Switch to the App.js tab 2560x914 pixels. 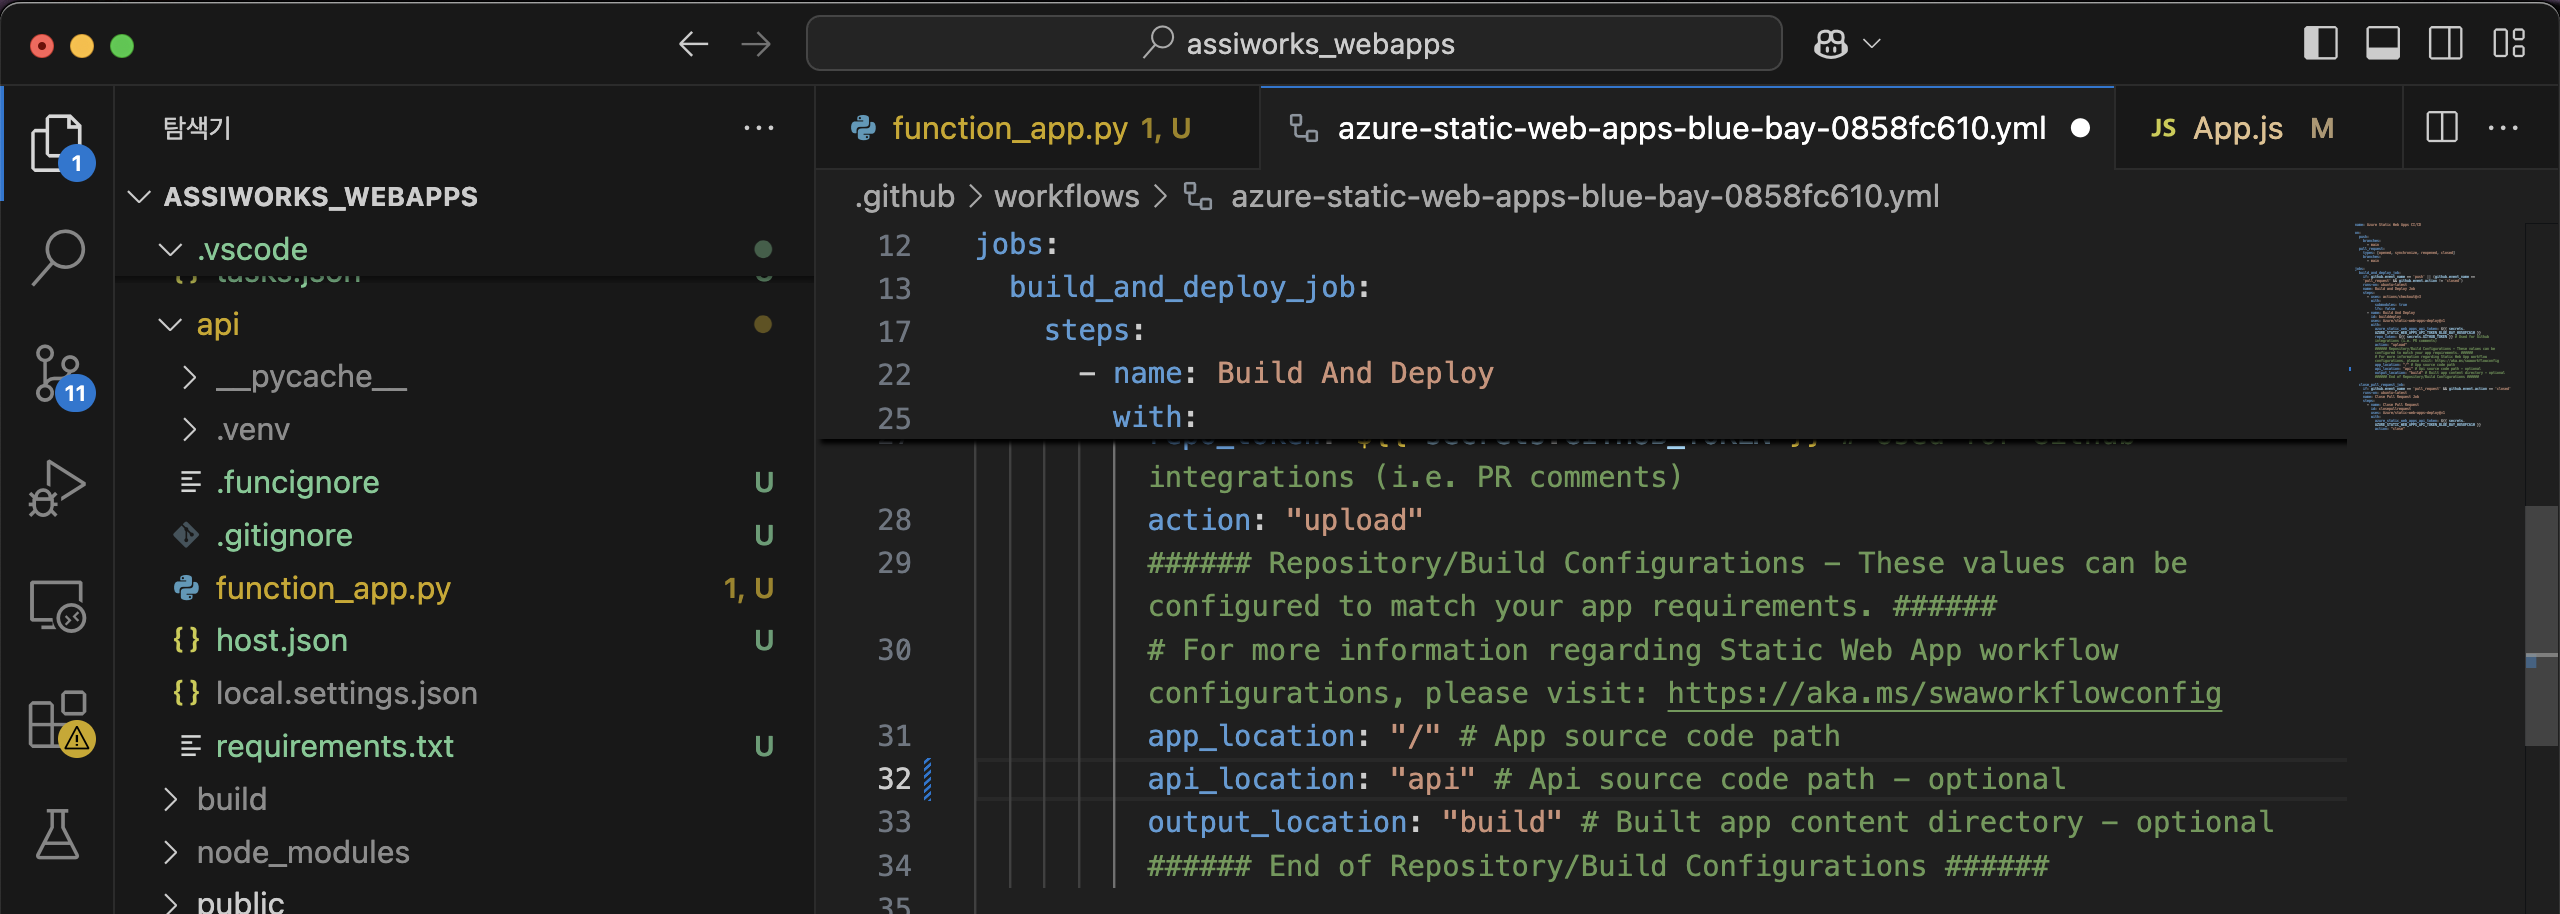coord(2236,128)
